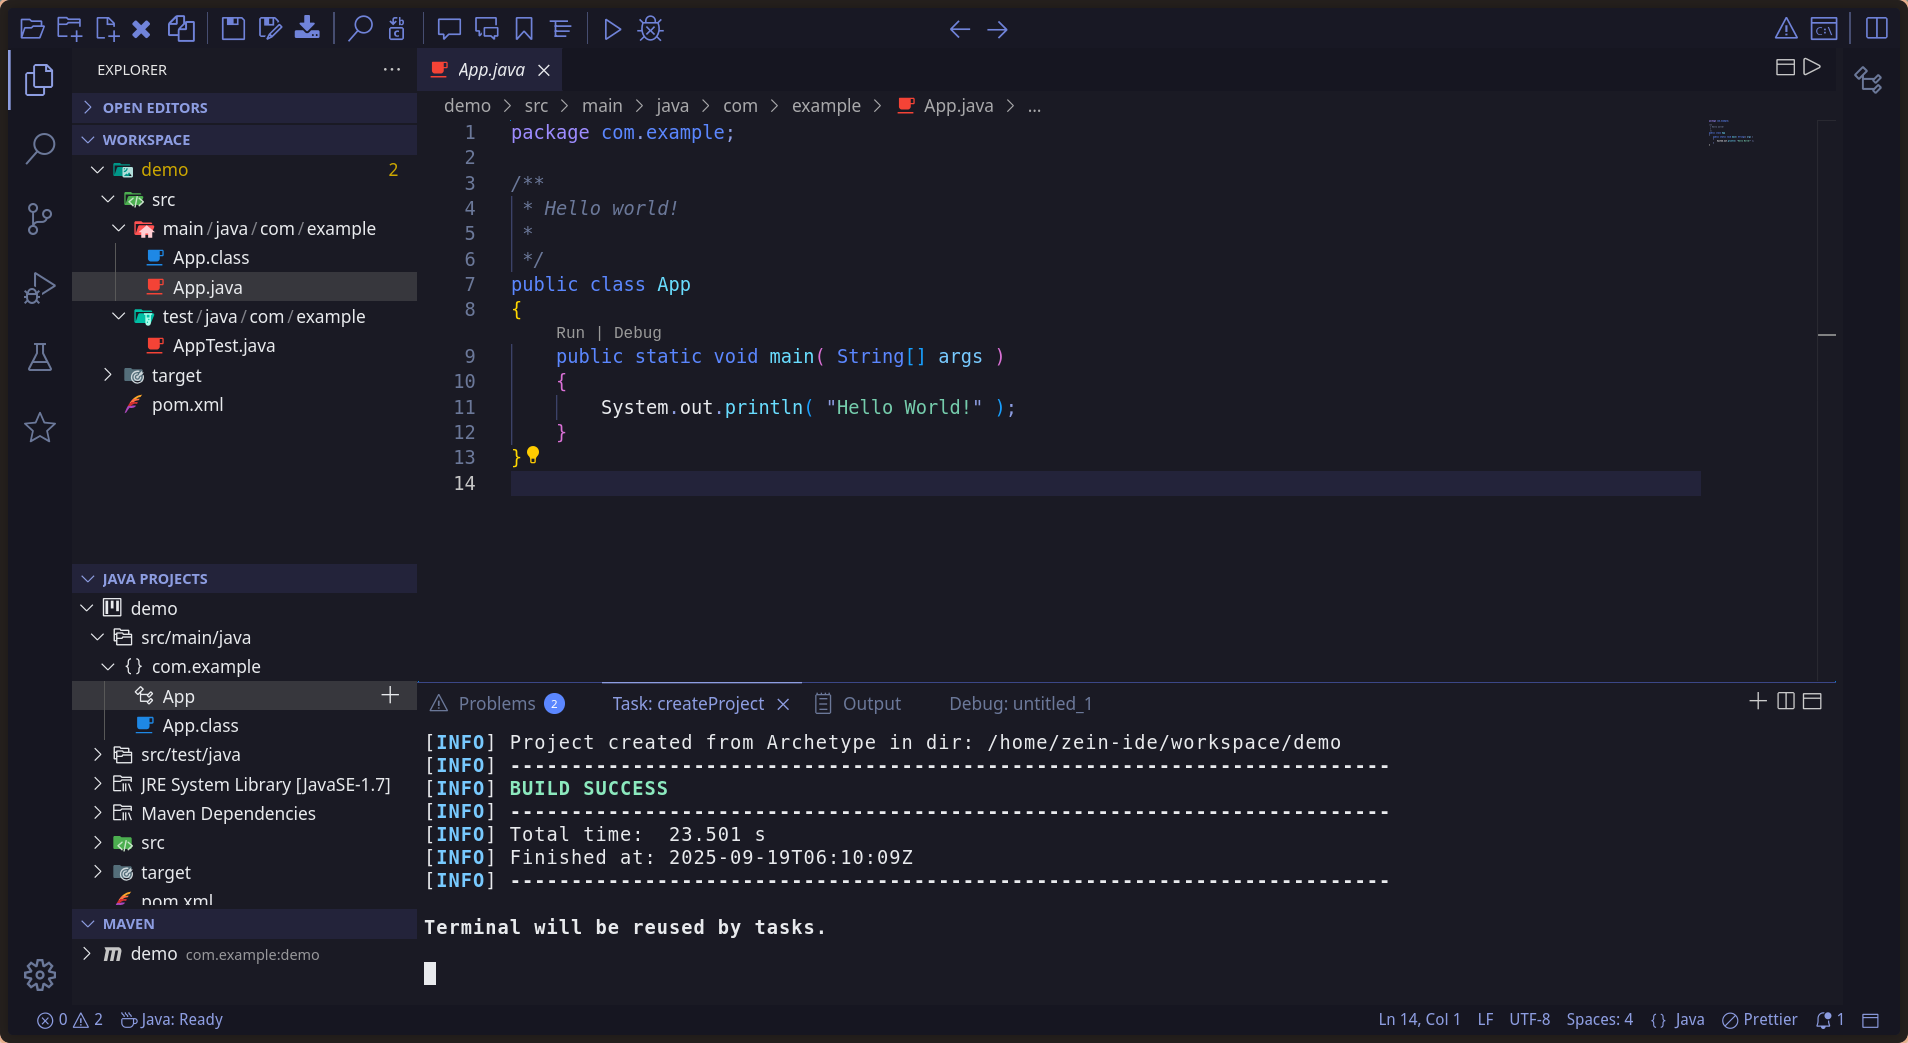
Task: Toggle the side bar layout icon at top right
Action: coord(1877,29)
